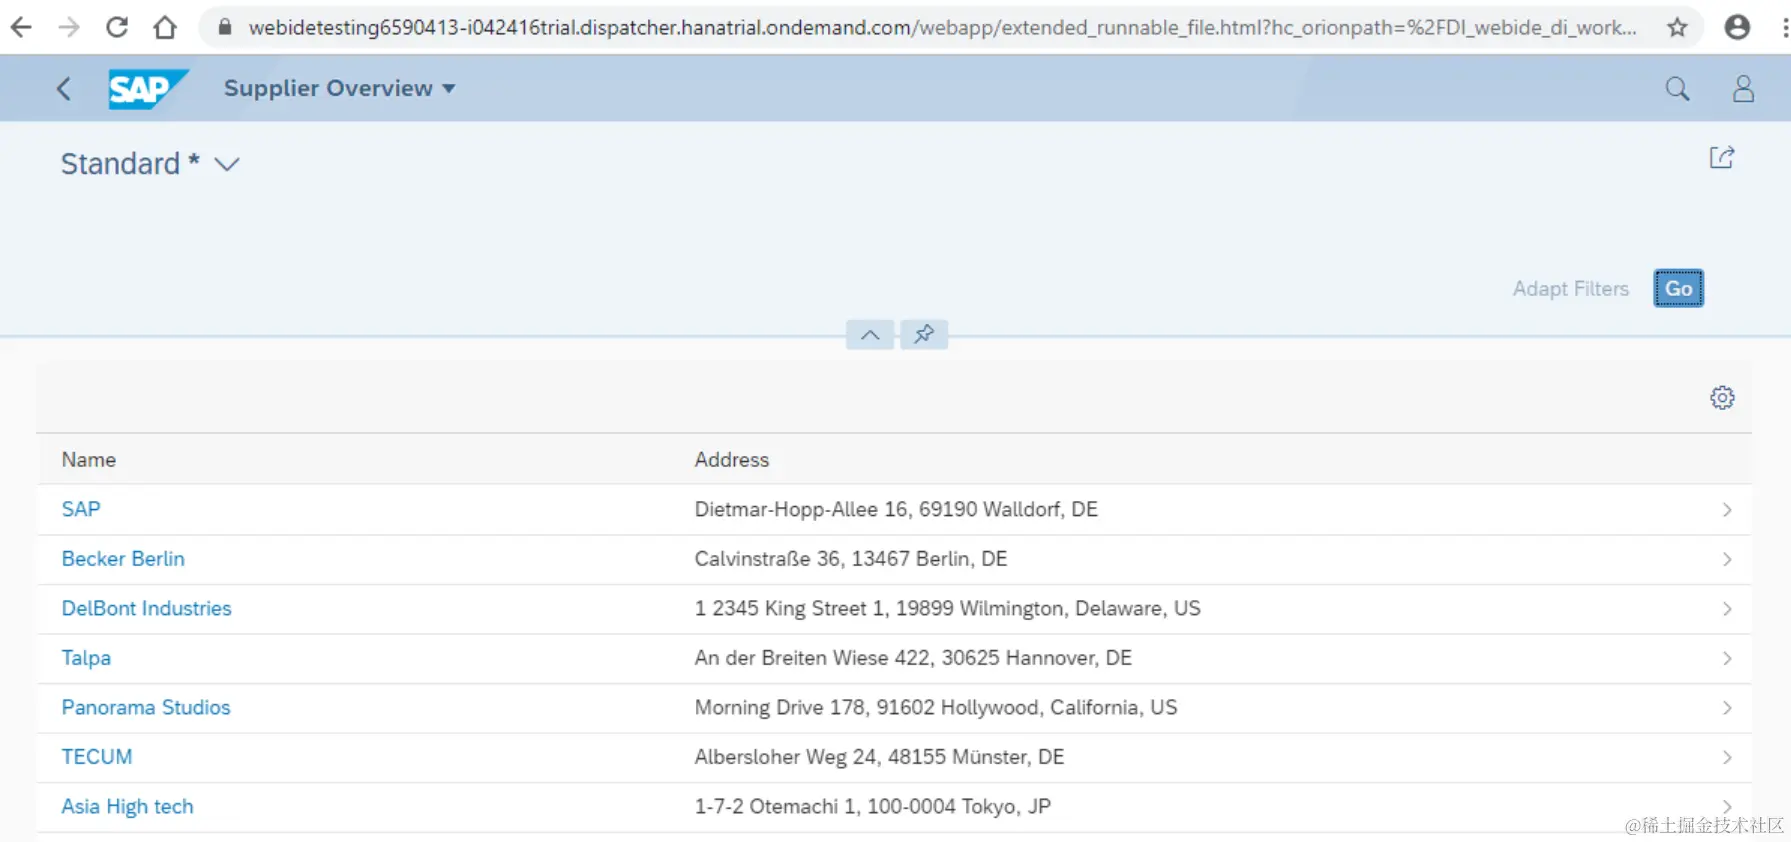Navigate via arrow on SAP row
This screenshot has height=842, width=1791.
(x=1727, y=510)
